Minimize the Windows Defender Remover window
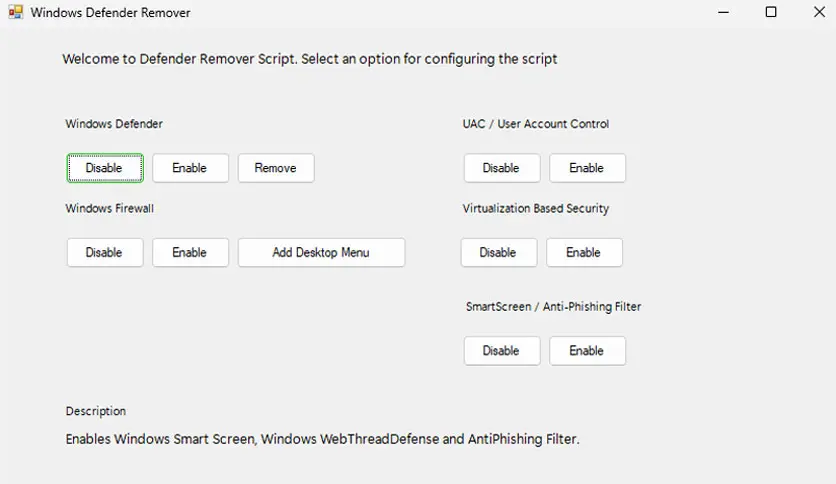This screenshot has width=836, height=484. point(723,12)
